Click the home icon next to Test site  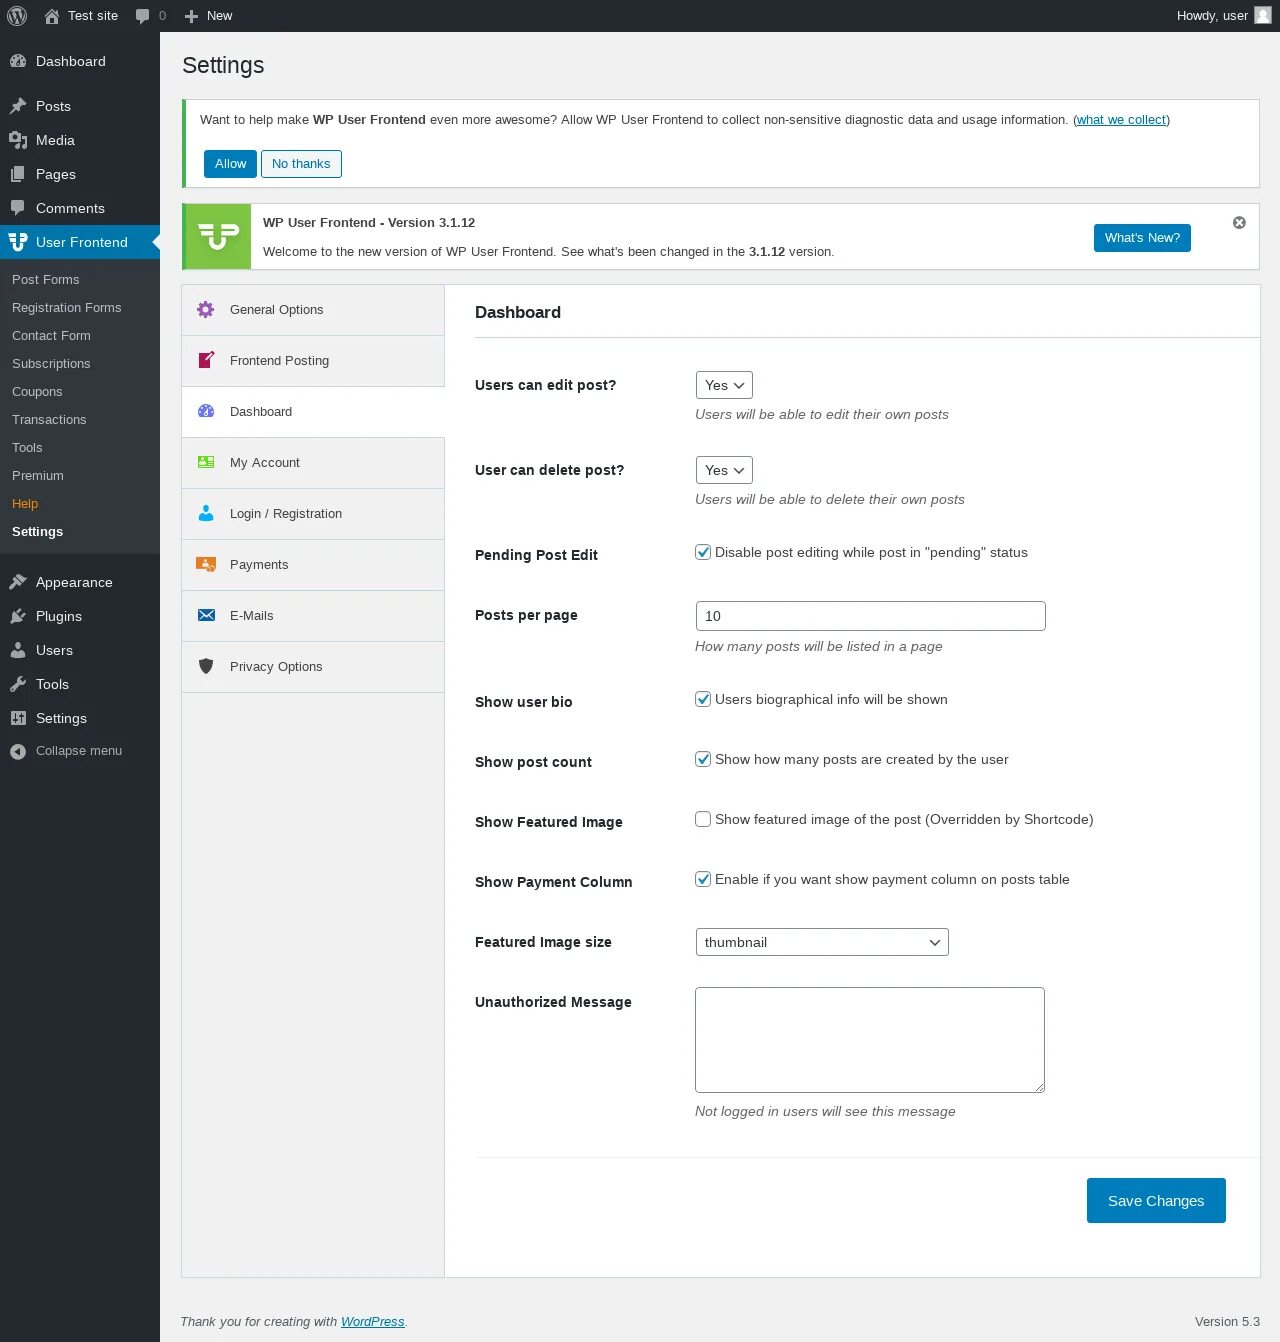point(52,16)
